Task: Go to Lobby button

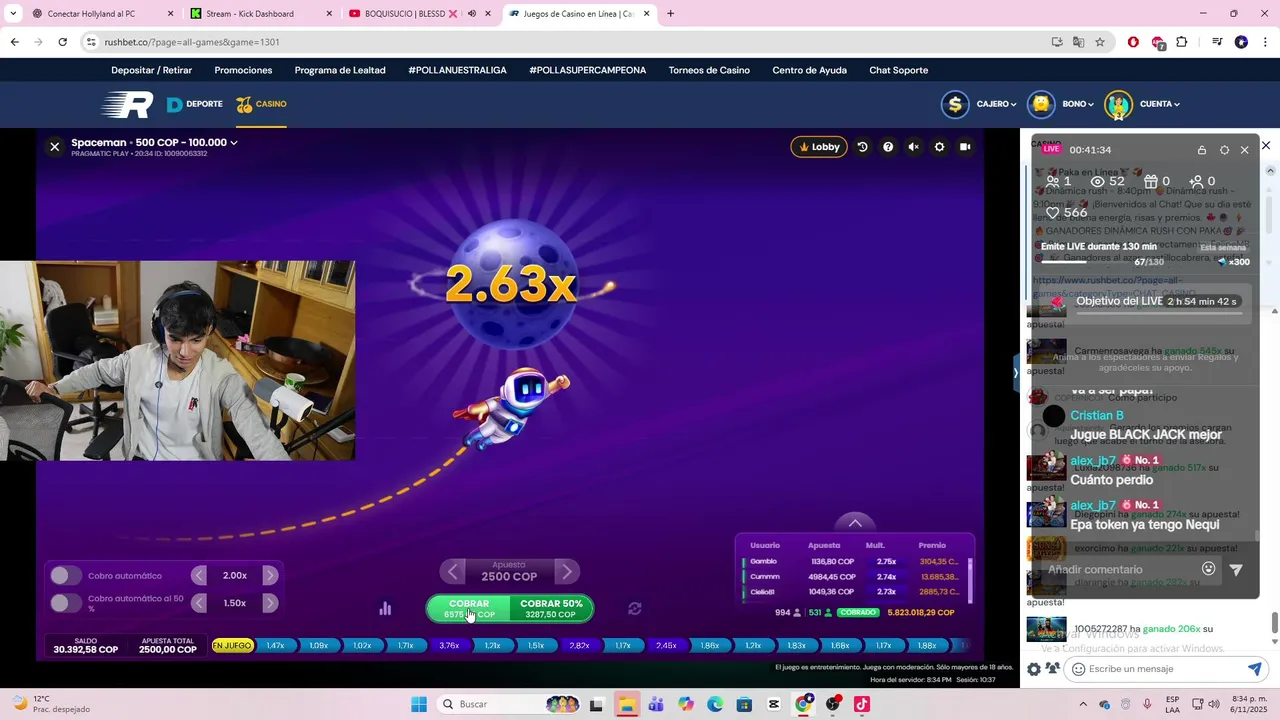Action: [x=819, y=147]
